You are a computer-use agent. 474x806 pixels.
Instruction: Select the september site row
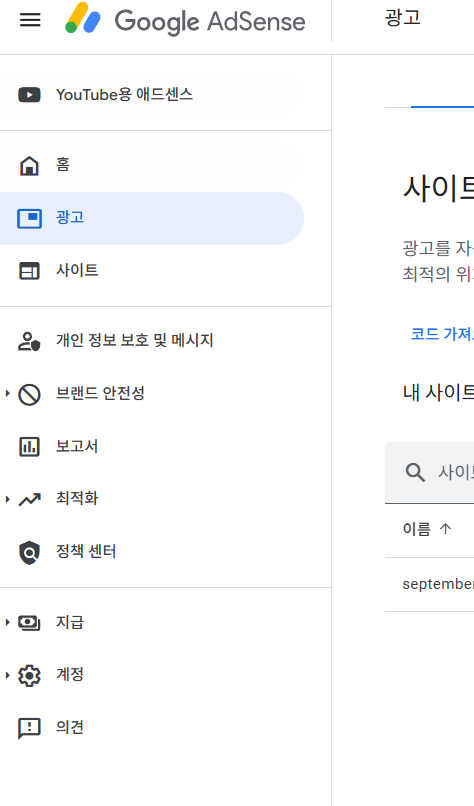click(430, 584)
